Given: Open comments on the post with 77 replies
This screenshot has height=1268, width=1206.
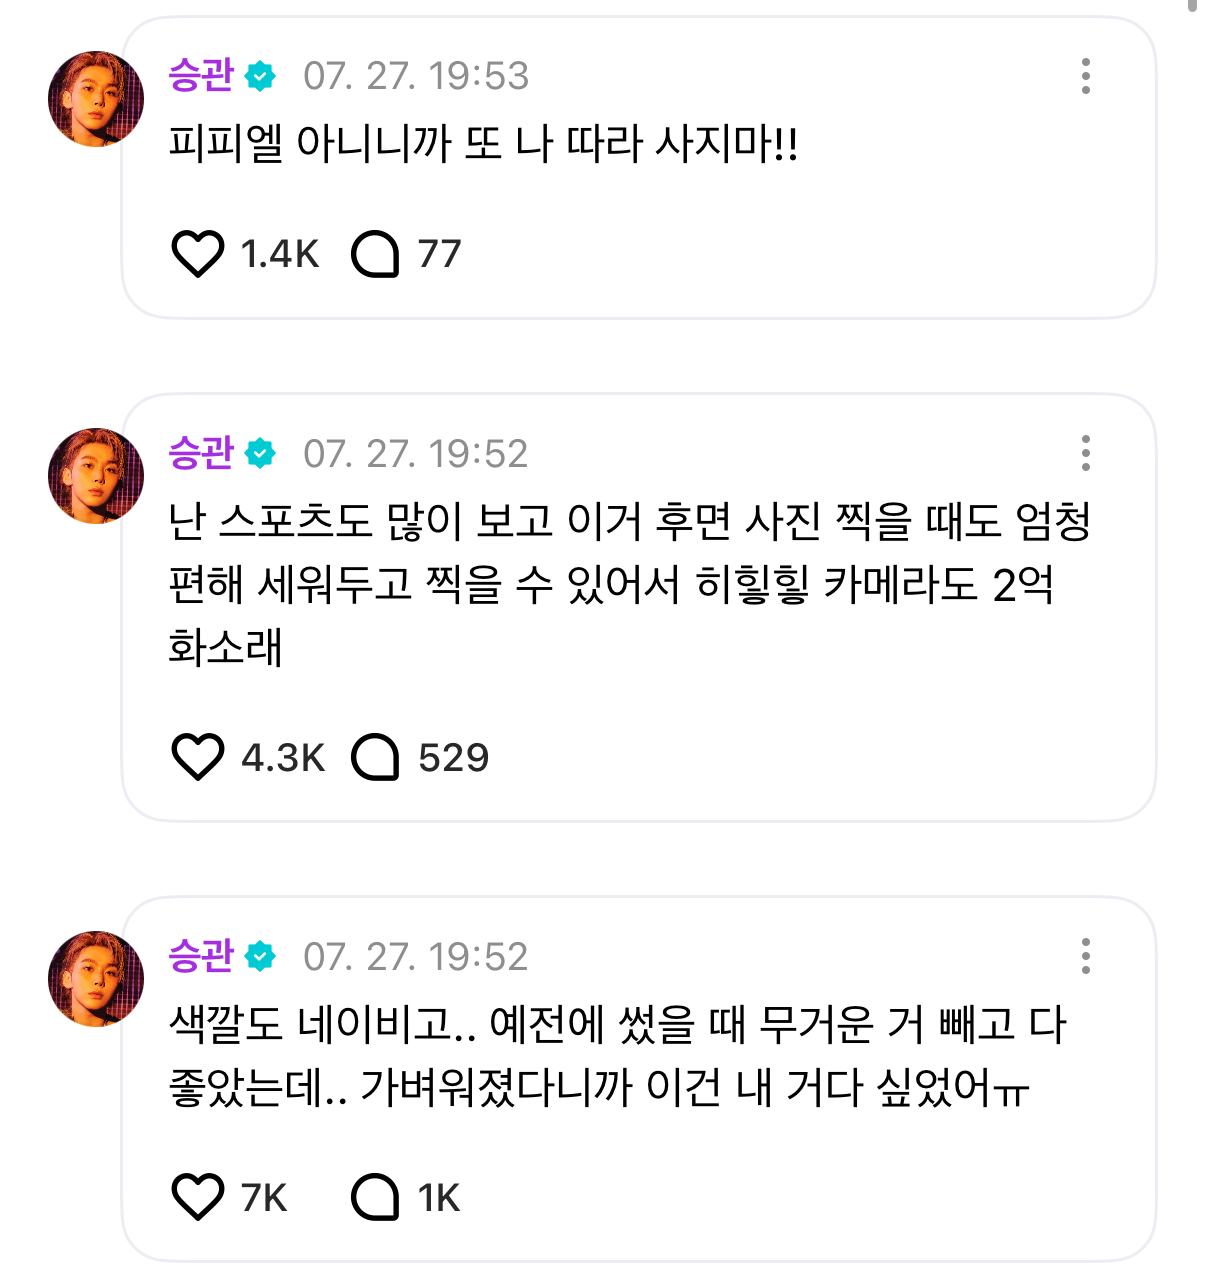Looking at the screenshot, I should (375, 254).
